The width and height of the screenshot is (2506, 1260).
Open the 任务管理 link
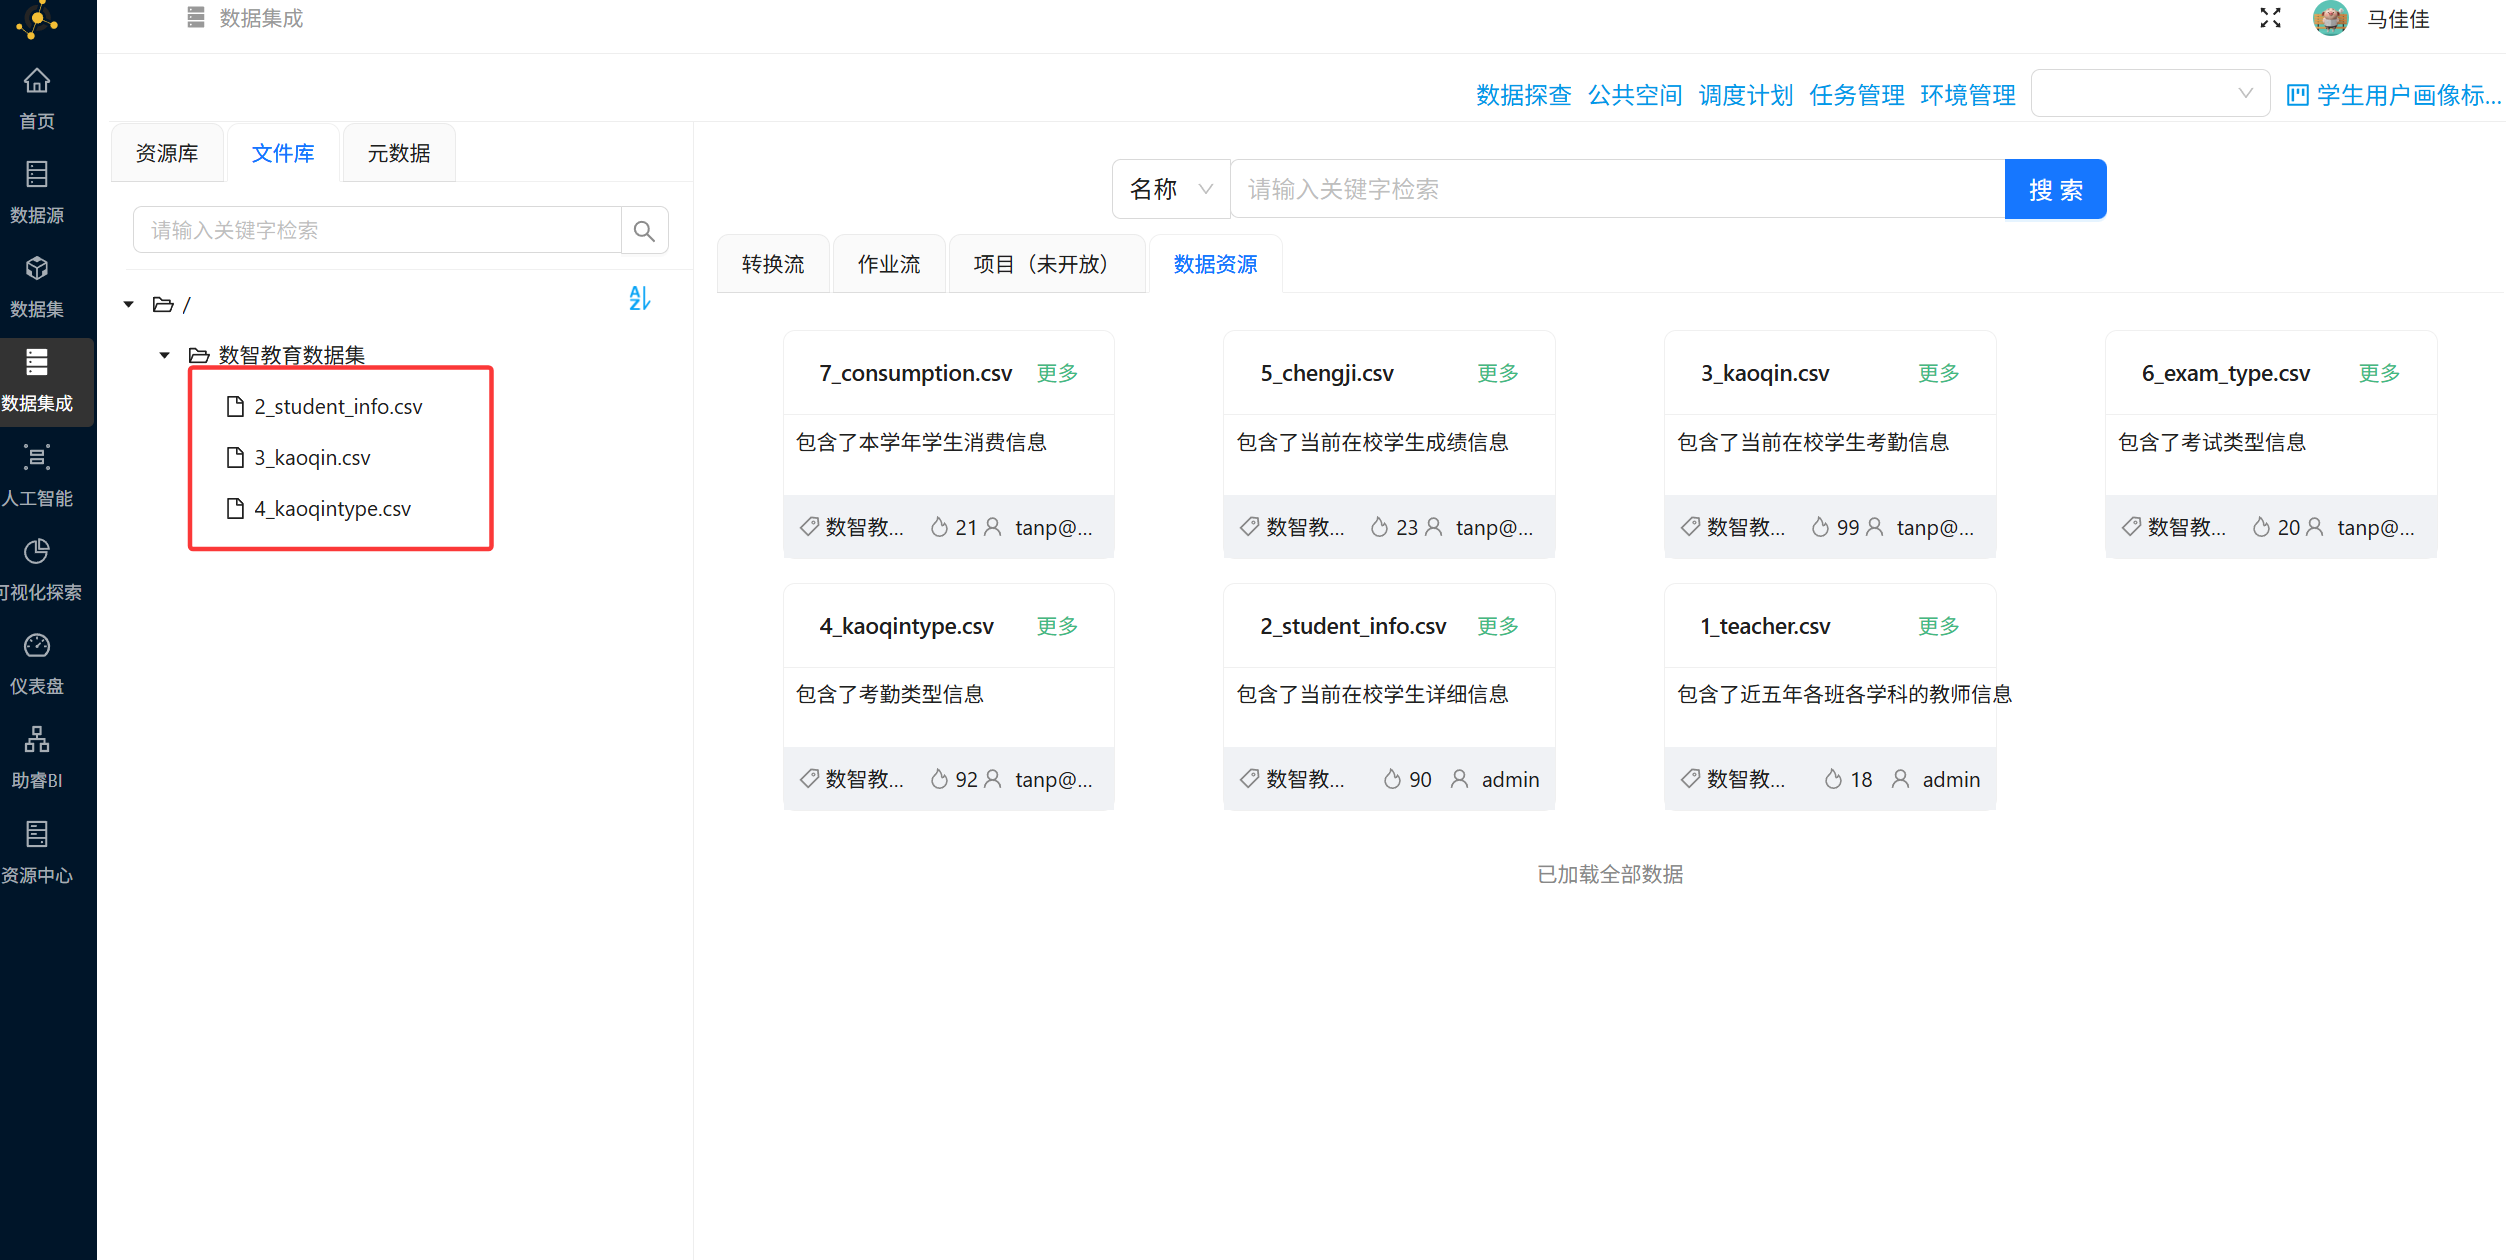click(x=1857, y=95)
